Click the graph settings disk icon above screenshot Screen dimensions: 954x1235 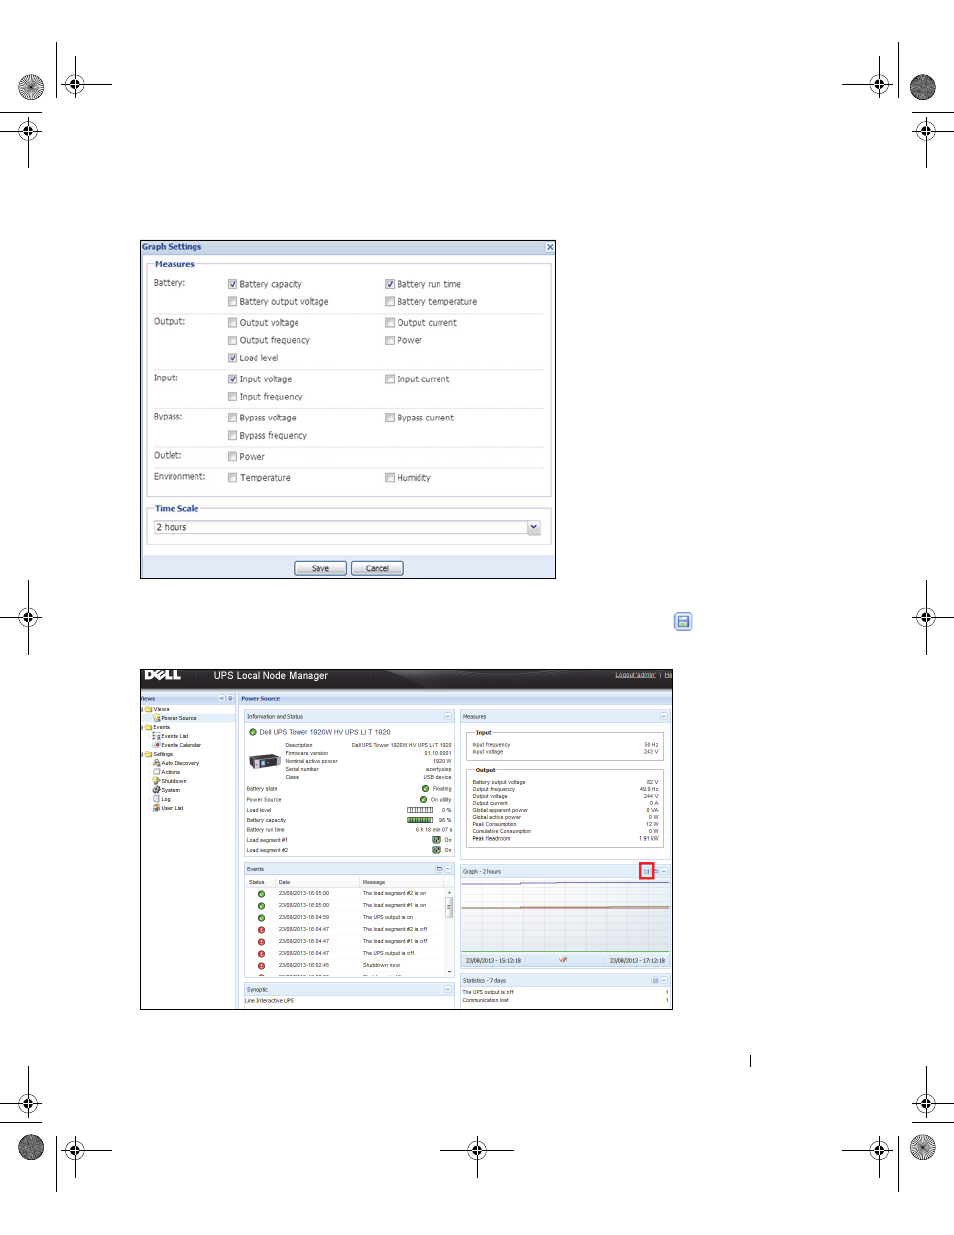tap(683, 622)
